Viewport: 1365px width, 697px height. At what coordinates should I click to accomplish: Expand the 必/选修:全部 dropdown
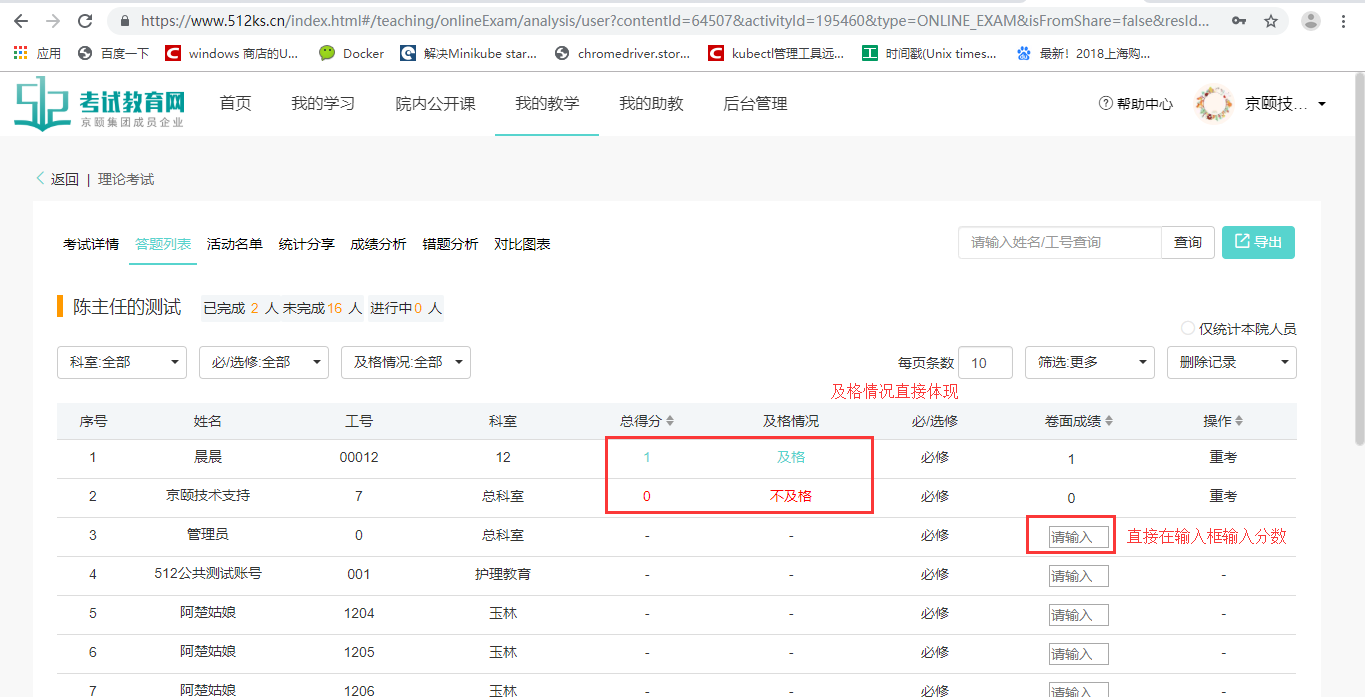264,362
